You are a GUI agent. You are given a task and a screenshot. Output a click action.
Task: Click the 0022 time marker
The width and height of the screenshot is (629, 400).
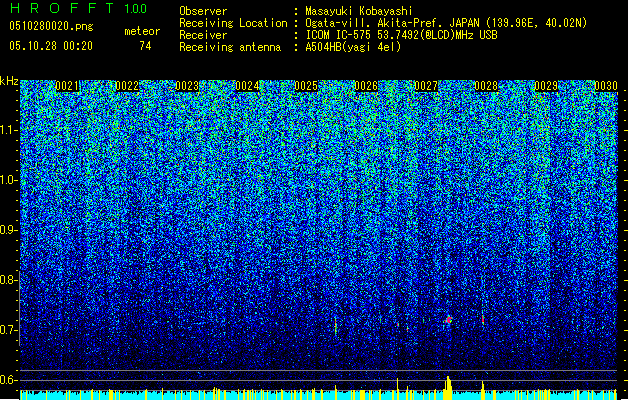(127, 86)
